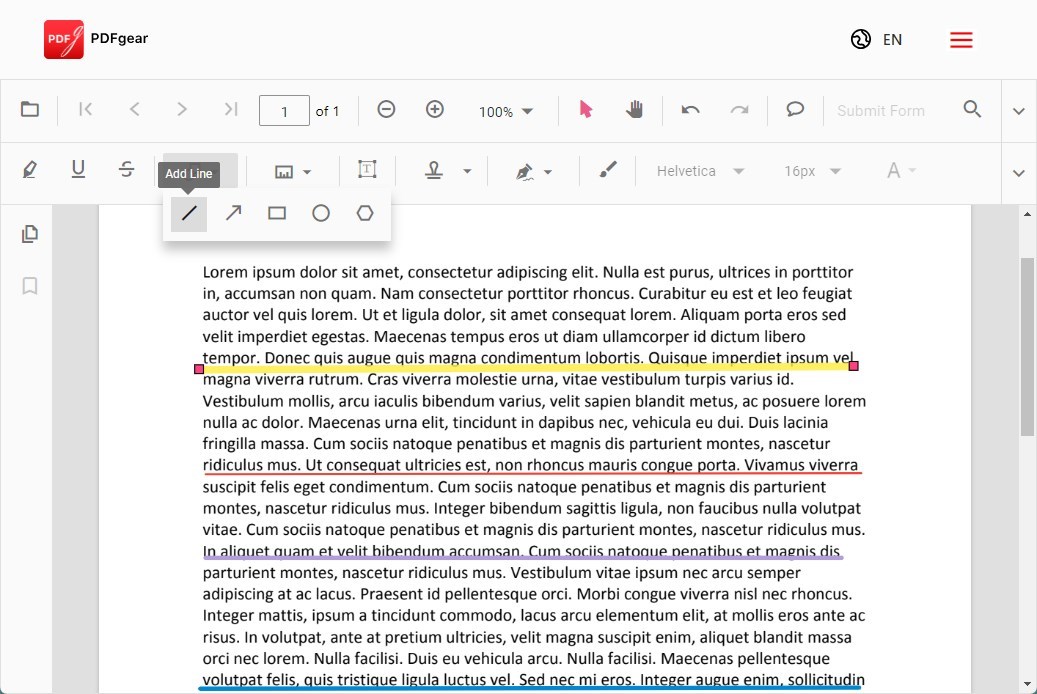Select the Ellipse shape tool
Viewport: 1037px width, 694px height.
321,213
